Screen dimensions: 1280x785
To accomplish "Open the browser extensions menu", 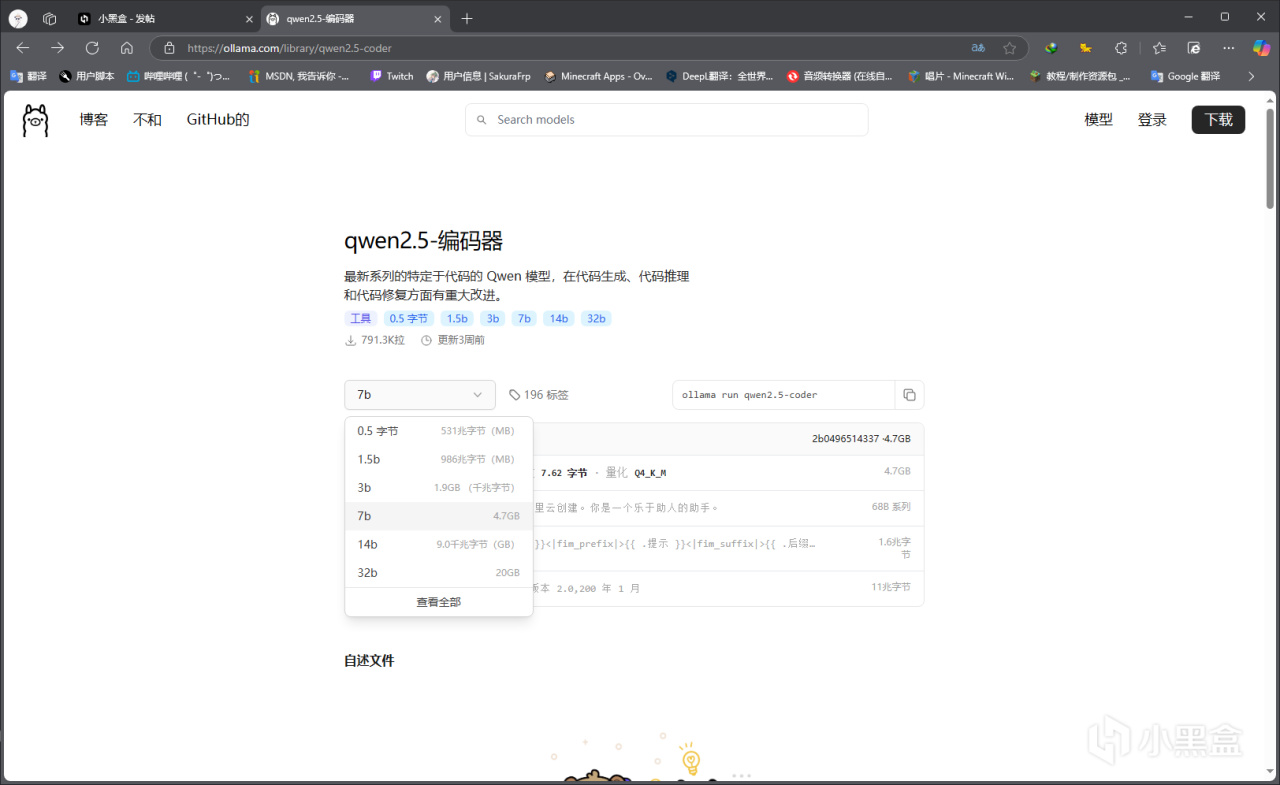I will (1121, 48).
